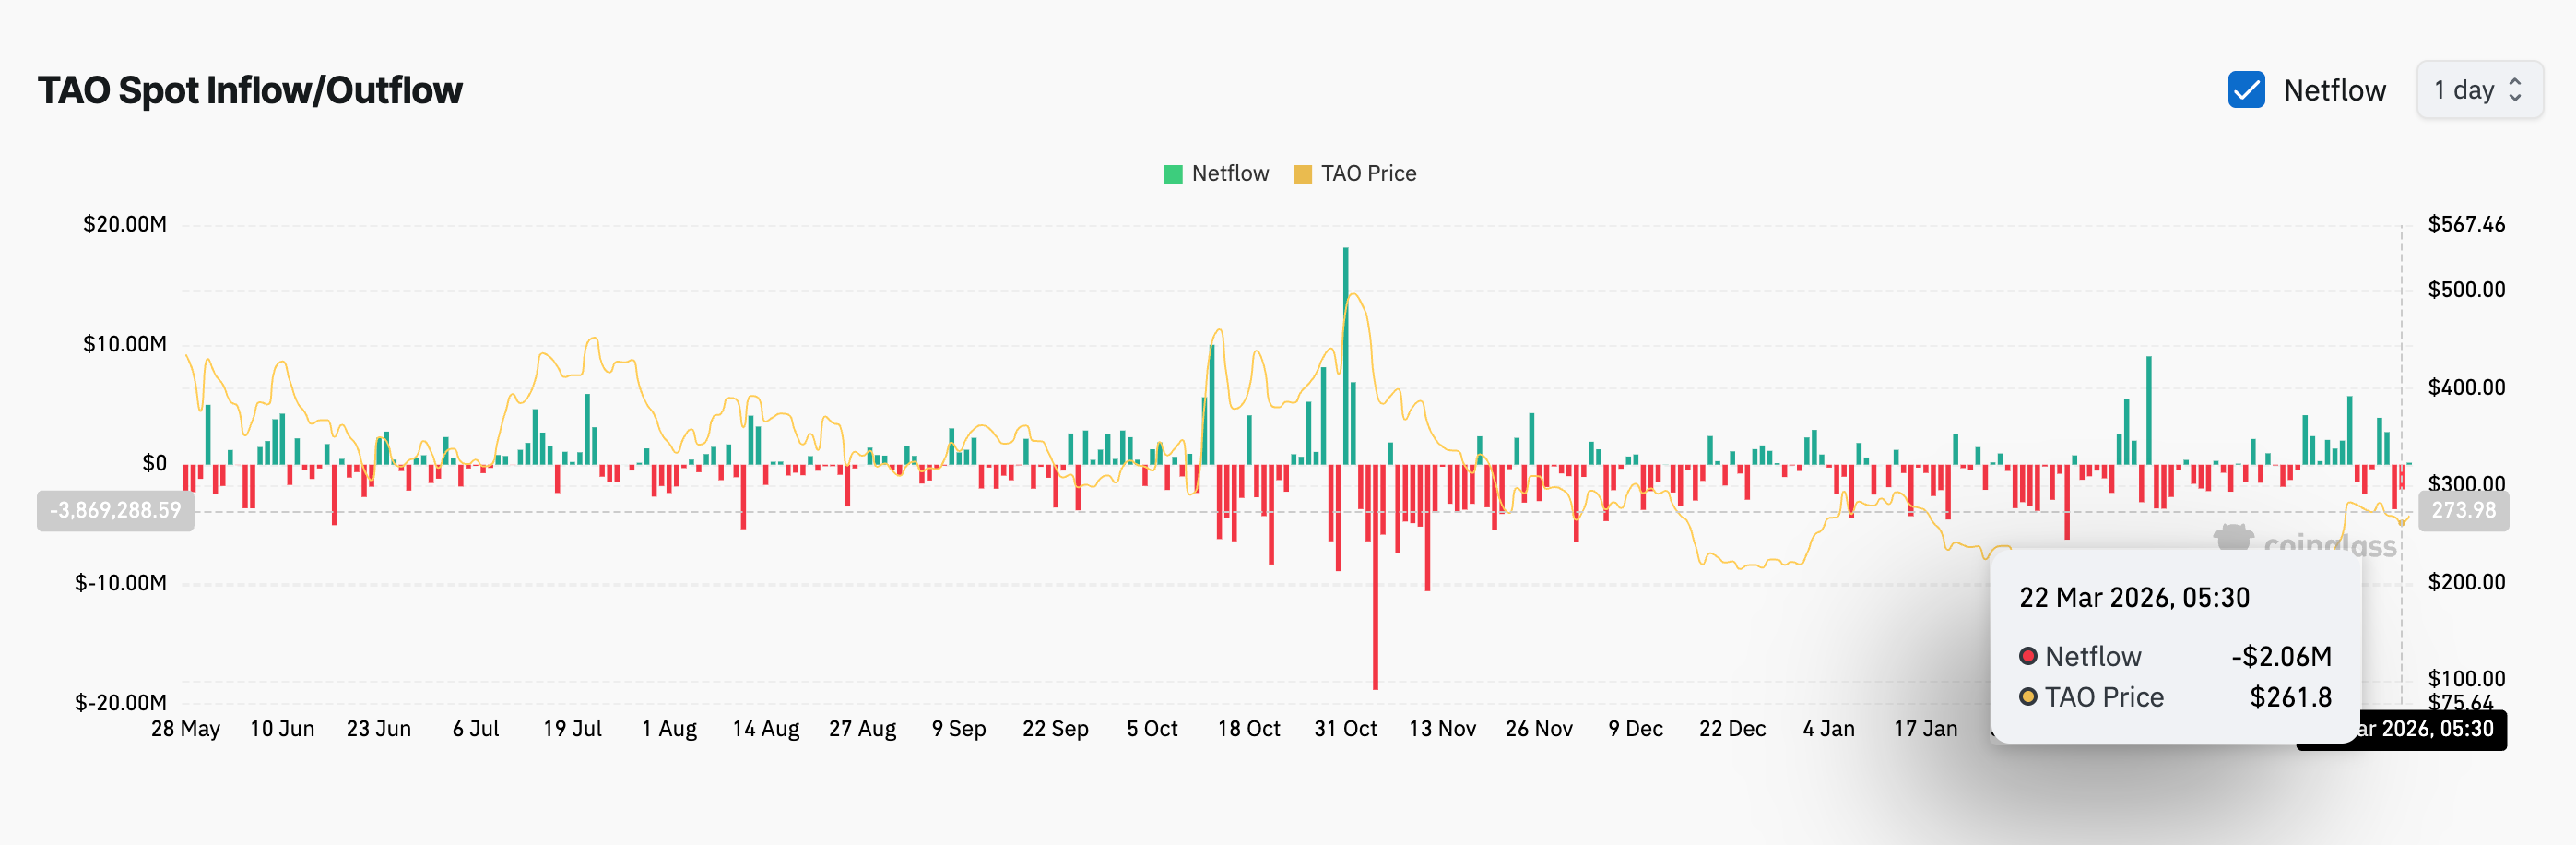Image resolution: width=2576 pixels, height=845 pixels.
Task: Click the 22 Mar 2026 tooltip date header
Action: [x=2134, y=598]
